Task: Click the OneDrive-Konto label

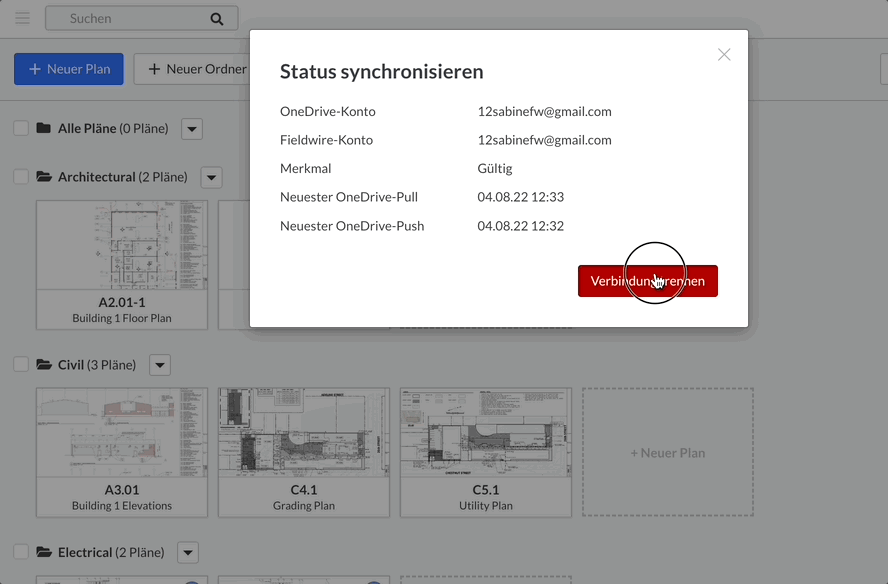Action: (x=327, y=111)
